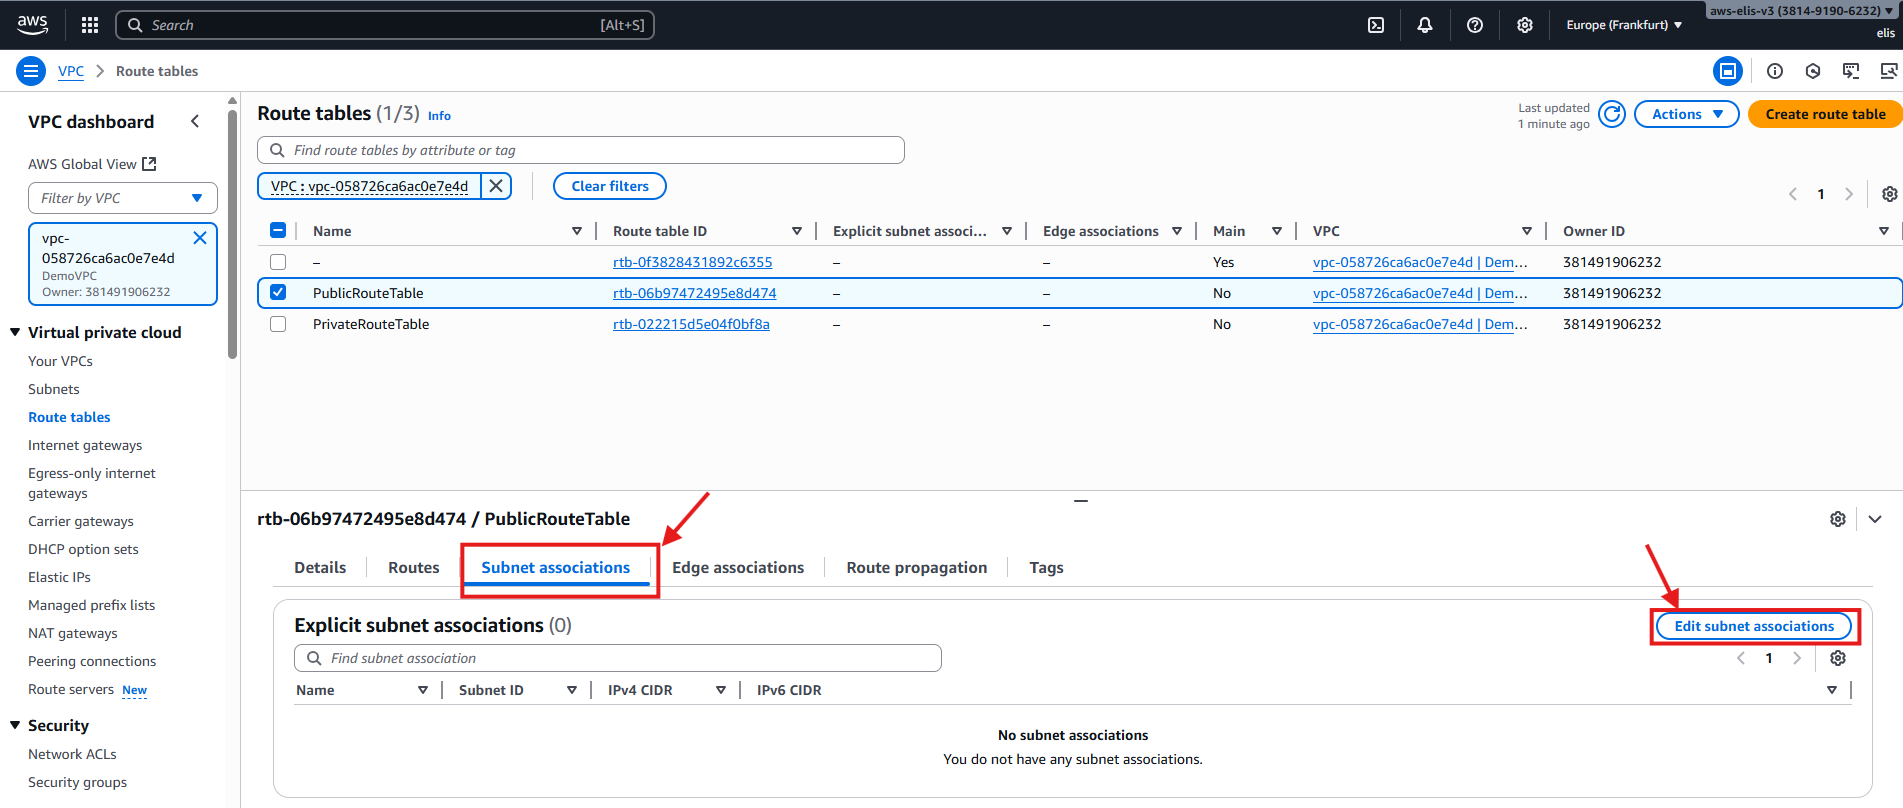Check the unnamed main route table row
1903x808 pixels.
[278, 262]
